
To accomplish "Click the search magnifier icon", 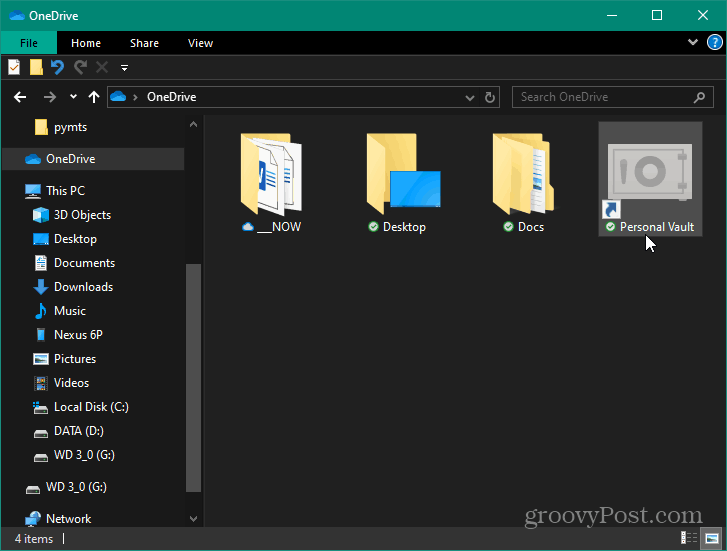I will point(699,97).
